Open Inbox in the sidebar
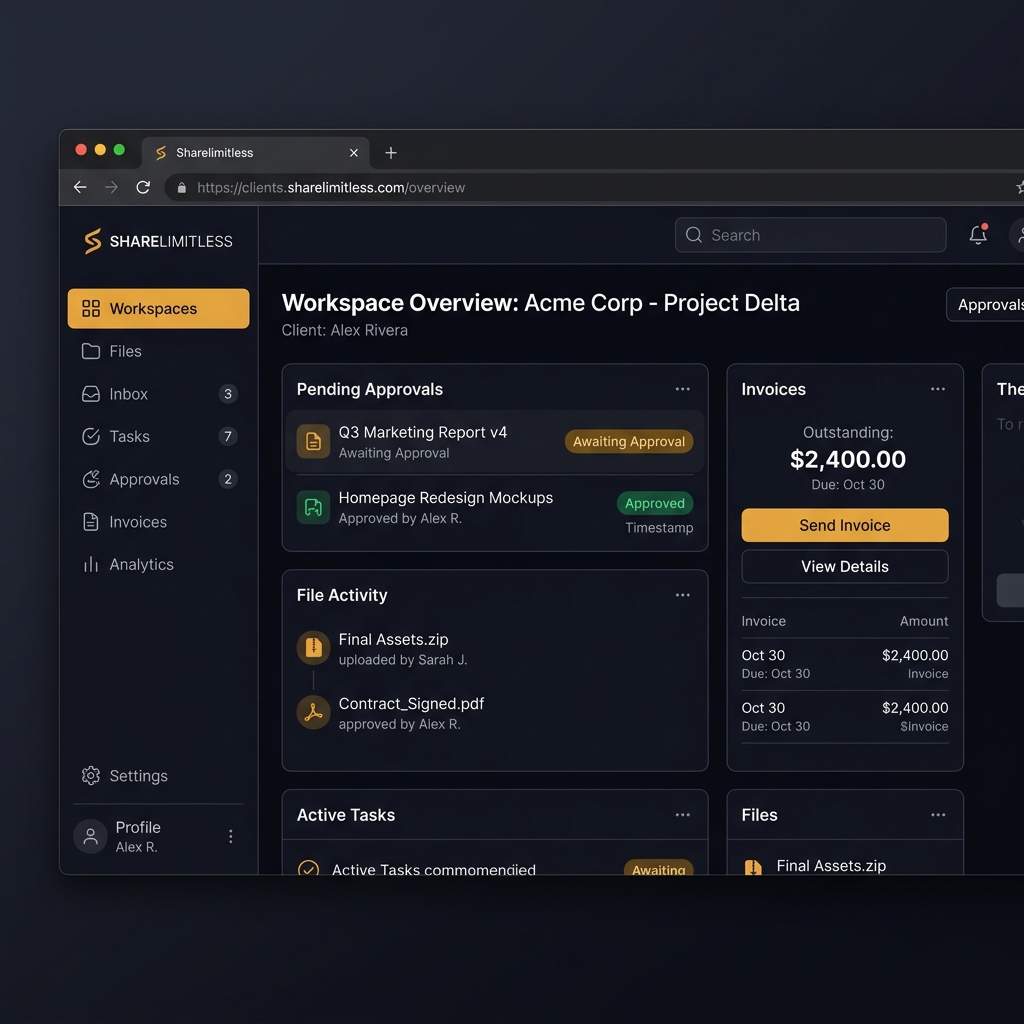Image resolution: width=1024 pixels, height=1024 pixels. point(158,394)
